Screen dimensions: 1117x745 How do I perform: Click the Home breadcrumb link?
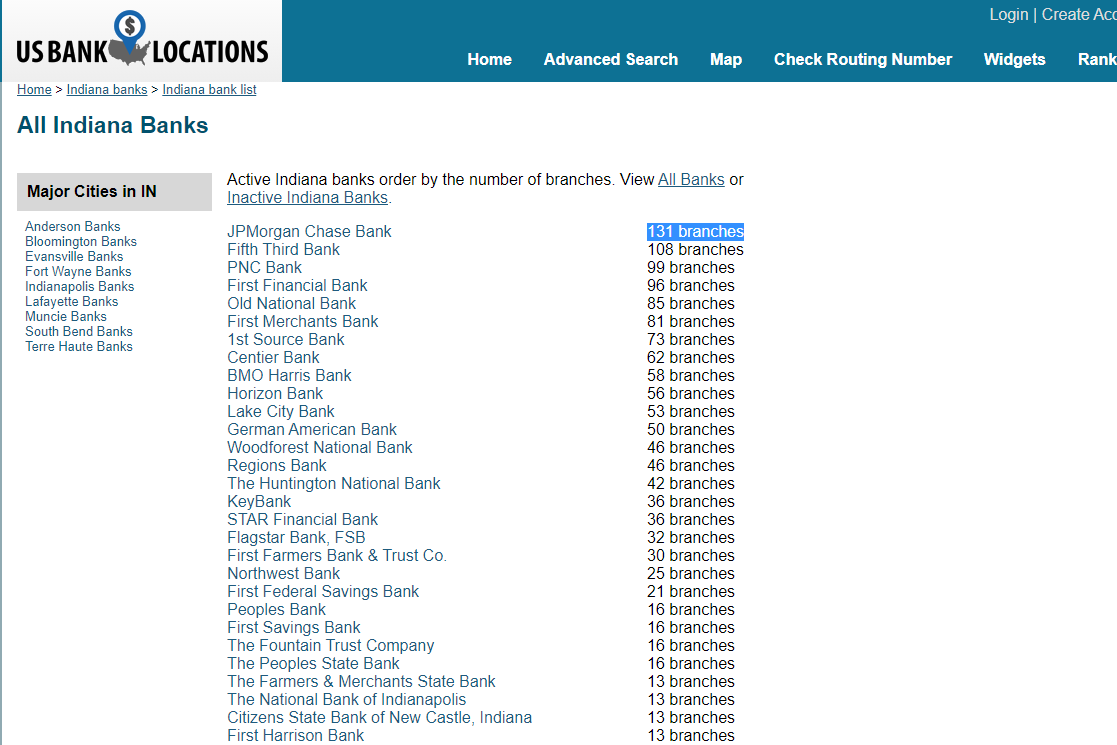34,89
